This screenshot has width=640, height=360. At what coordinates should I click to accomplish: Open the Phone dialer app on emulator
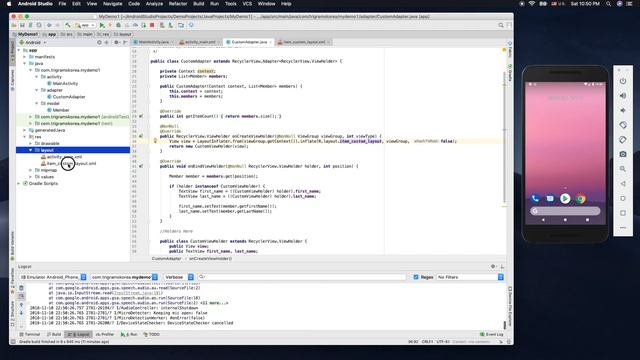coord(535,199)
